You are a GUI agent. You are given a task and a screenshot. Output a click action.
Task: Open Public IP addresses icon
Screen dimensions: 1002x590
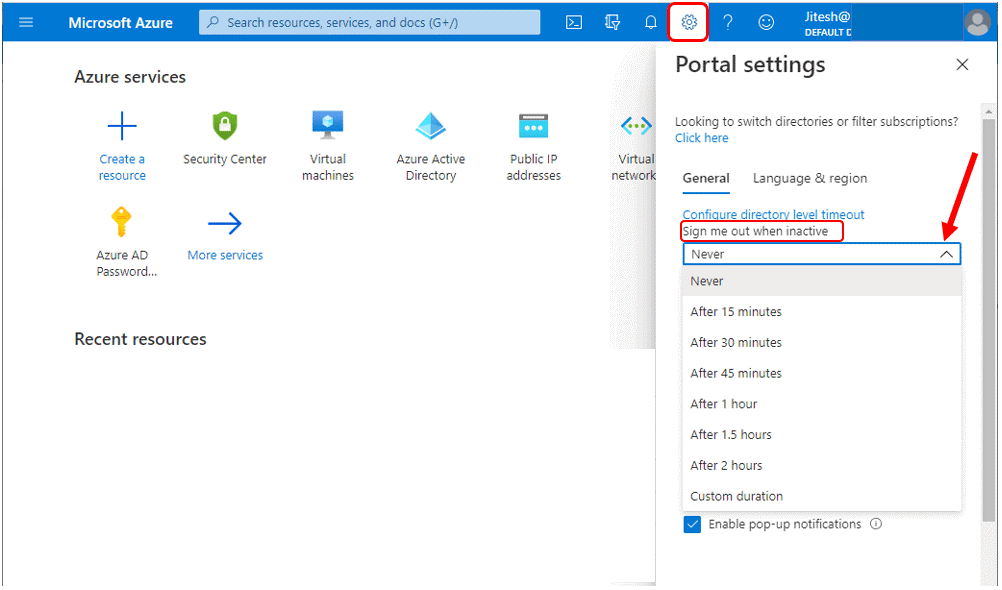(x=534, y=125)
